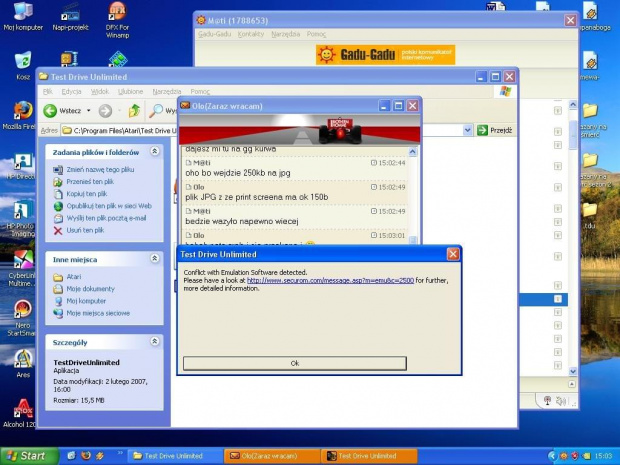Click first quick launch icon beside Start
The width and height of the screenshot is (620, 465).
[x=71, y=456]
